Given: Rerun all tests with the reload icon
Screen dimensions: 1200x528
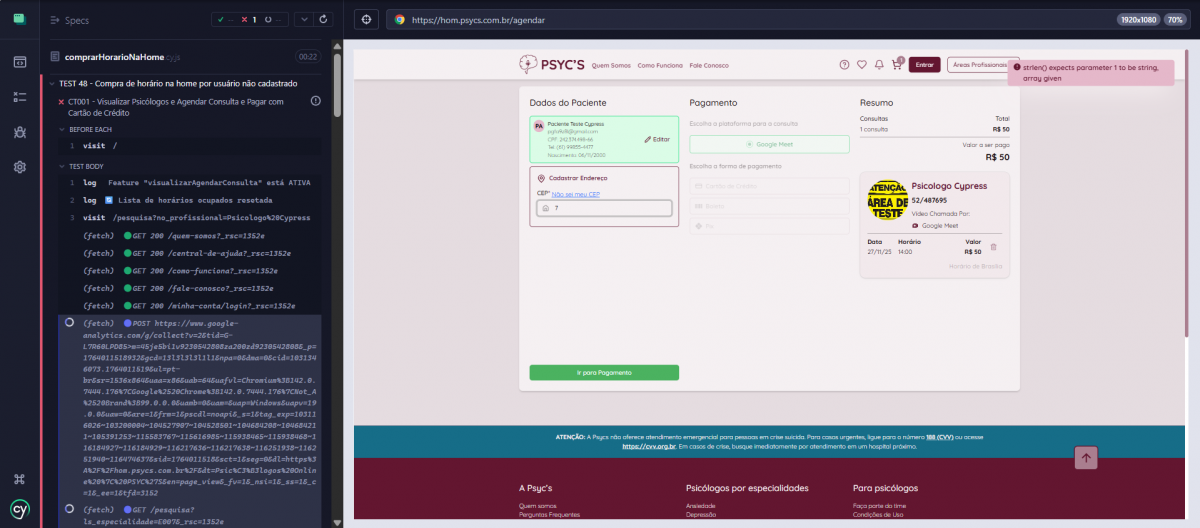Looking at the screenshot, I should (321, 19).
